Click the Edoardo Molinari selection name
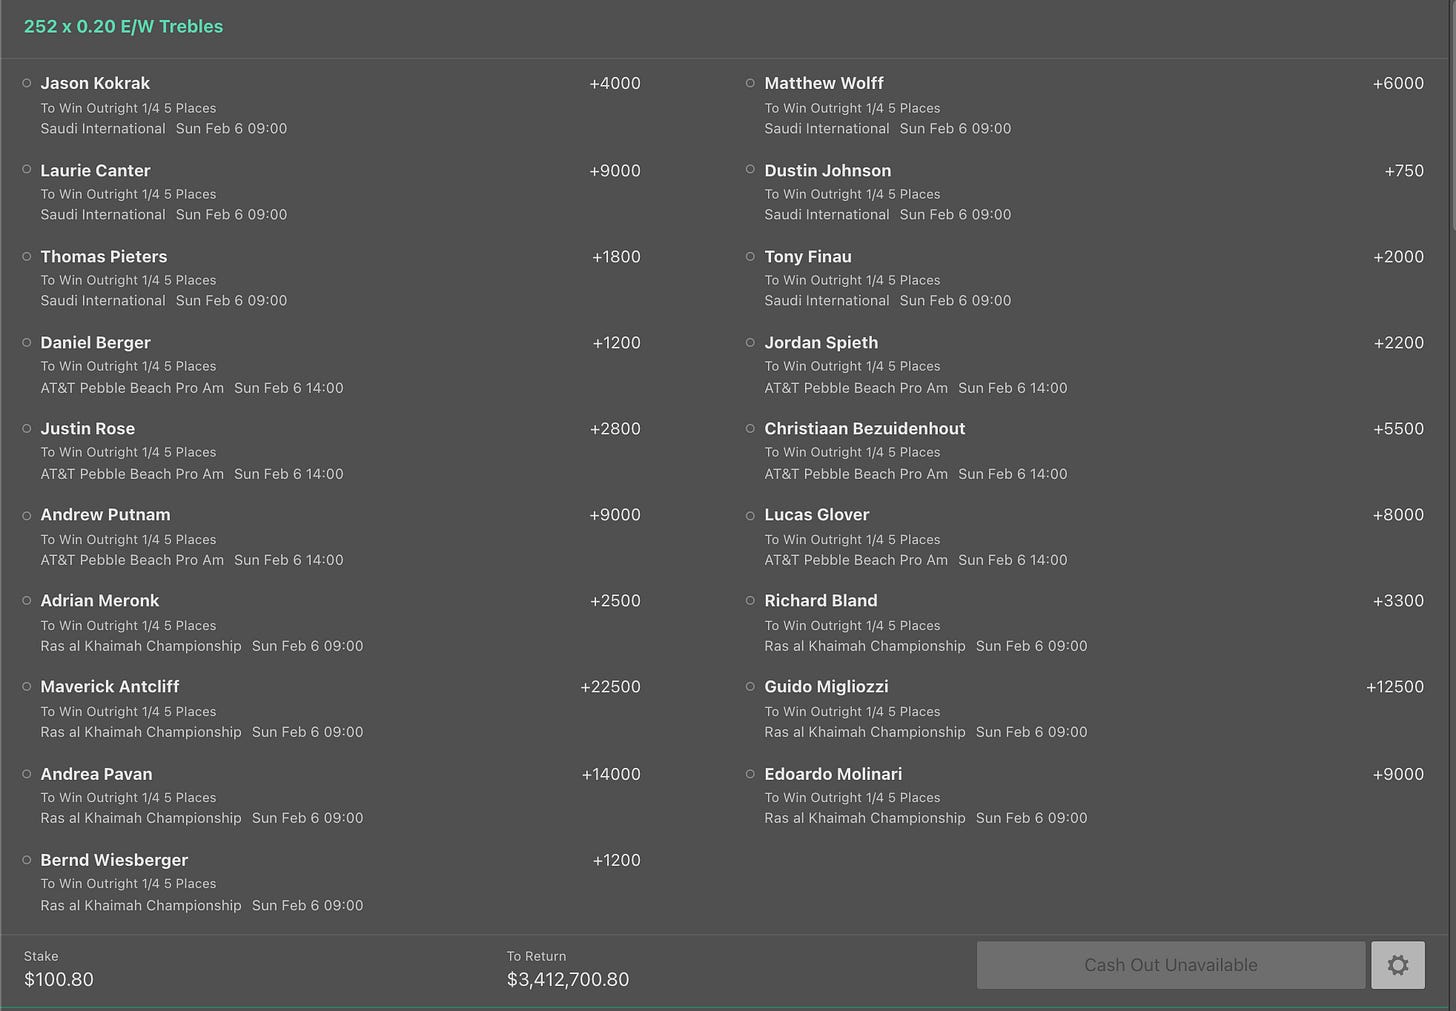The height and width of the screenshot is (1011, 1456). (x=833, y=773)
